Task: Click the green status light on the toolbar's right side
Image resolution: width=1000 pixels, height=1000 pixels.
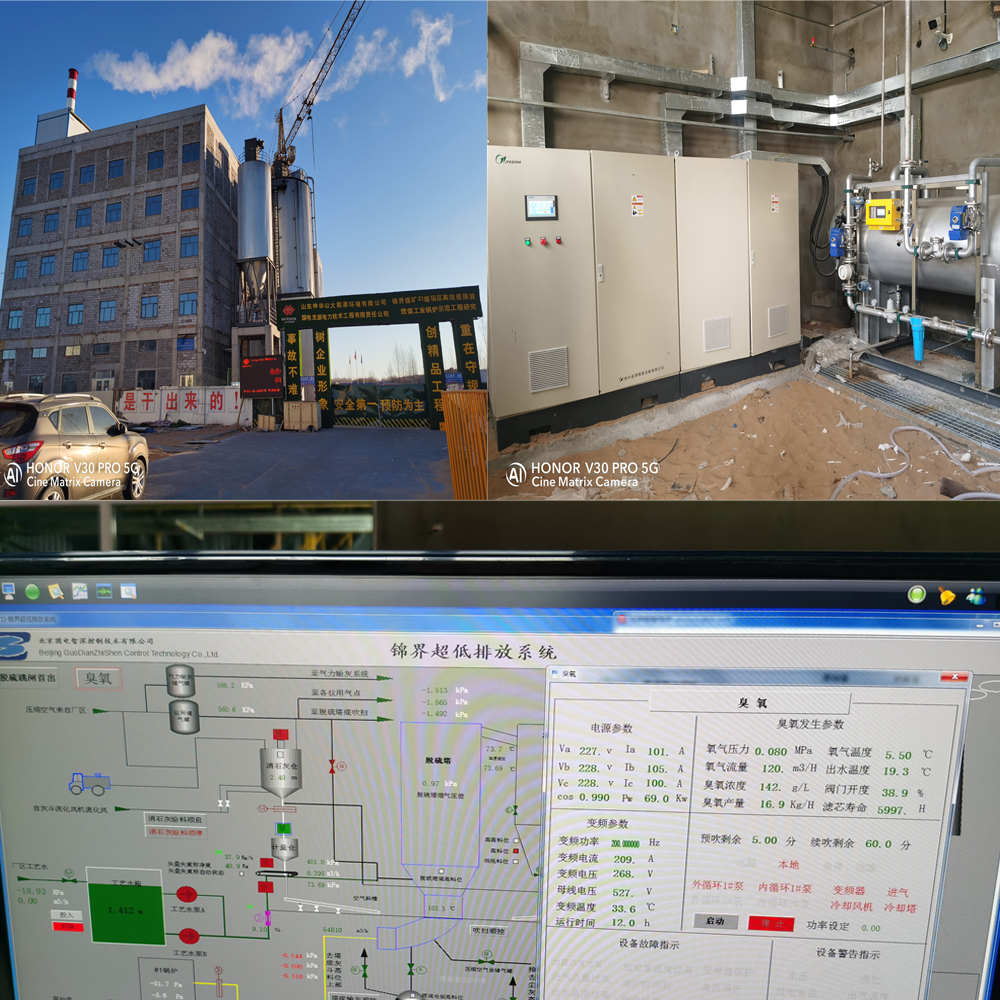Action: click(916, 595)
